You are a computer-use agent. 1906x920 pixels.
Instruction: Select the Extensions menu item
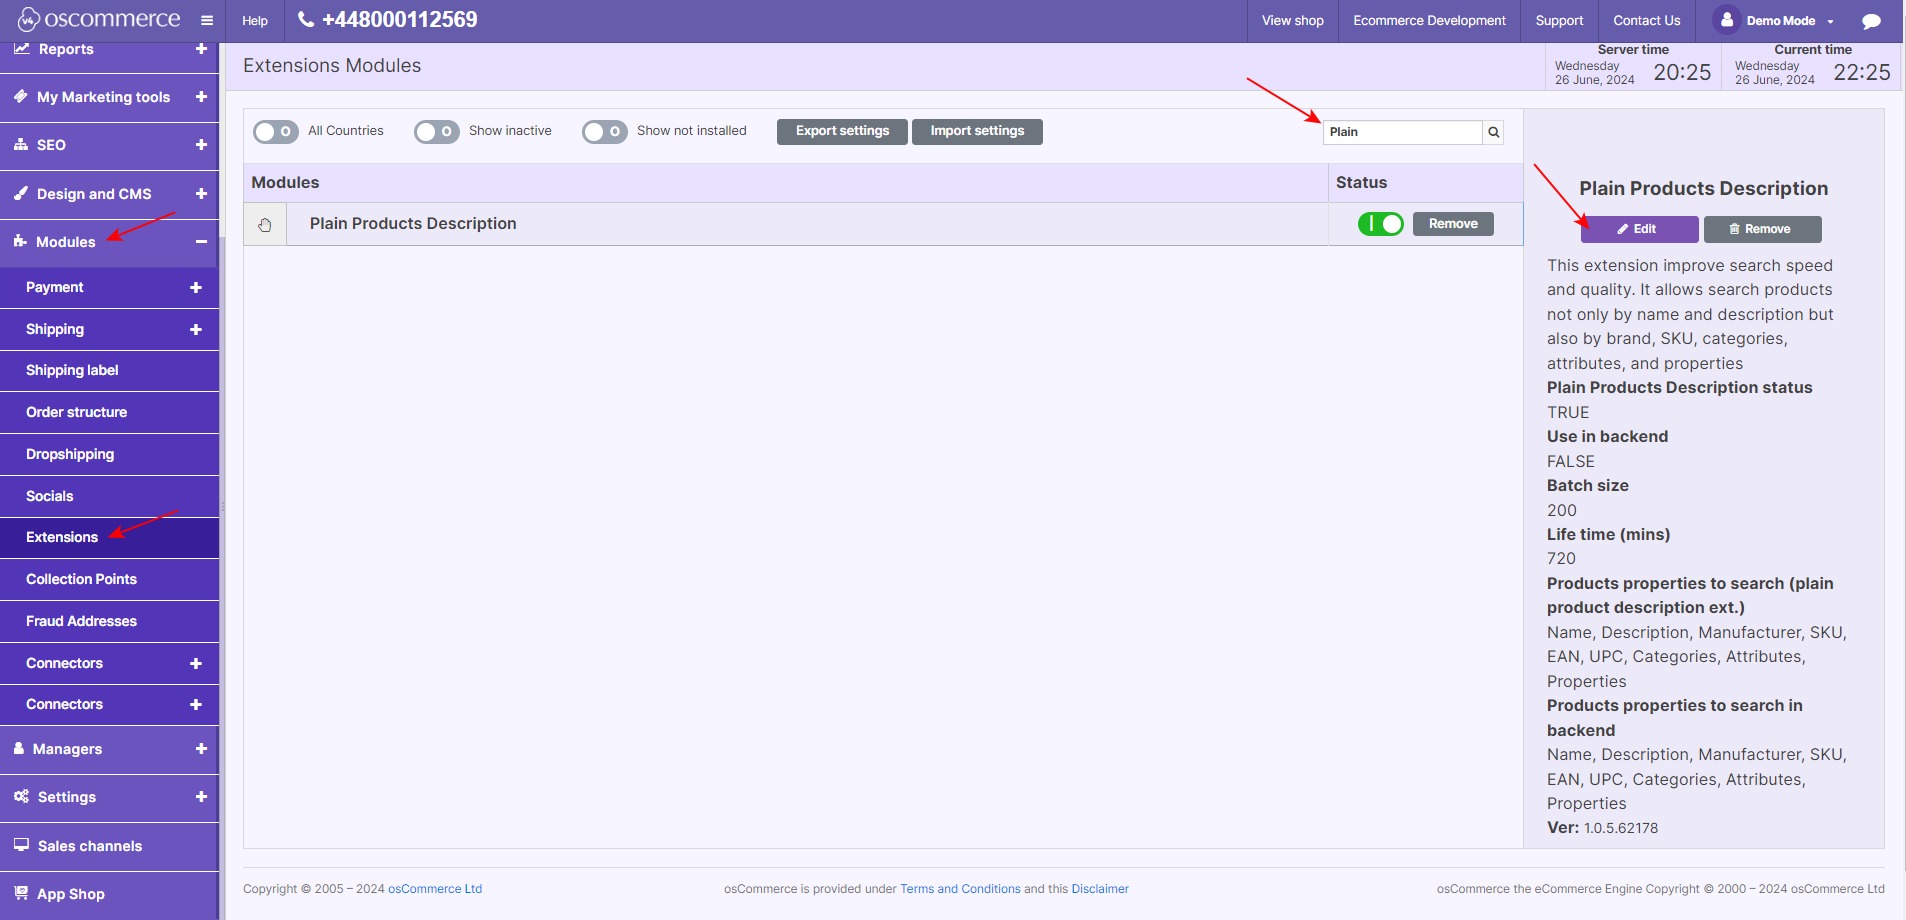click(109, 537)
